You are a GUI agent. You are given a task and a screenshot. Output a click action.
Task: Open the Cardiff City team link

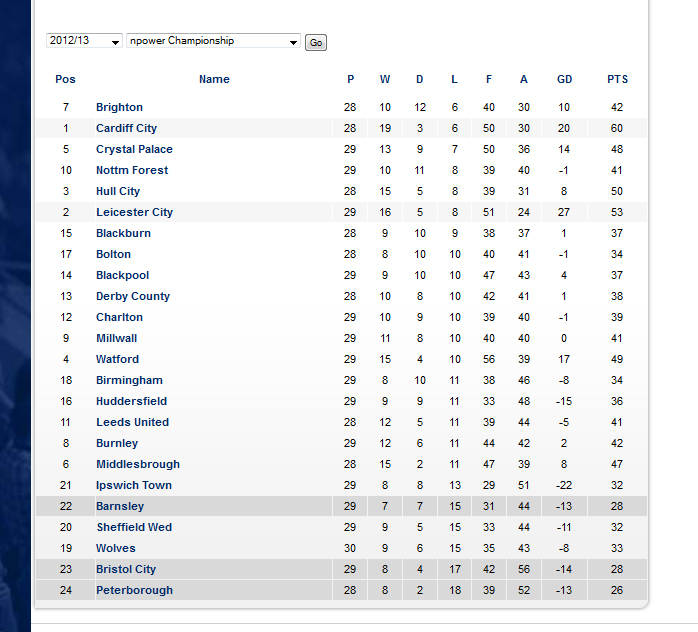pyautogui.click(x=126, y=128)
